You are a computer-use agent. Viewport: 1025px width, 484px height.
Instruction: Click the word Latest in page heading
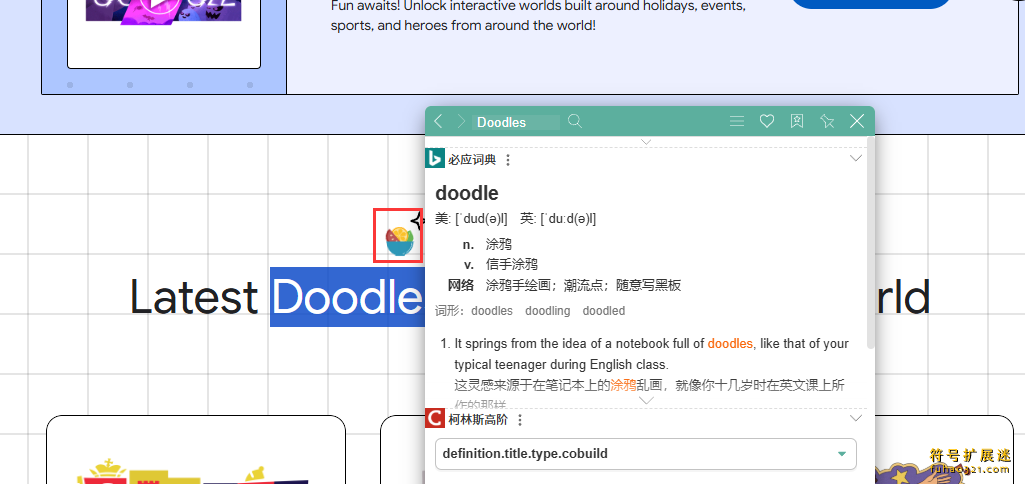[x=193, y=297]
